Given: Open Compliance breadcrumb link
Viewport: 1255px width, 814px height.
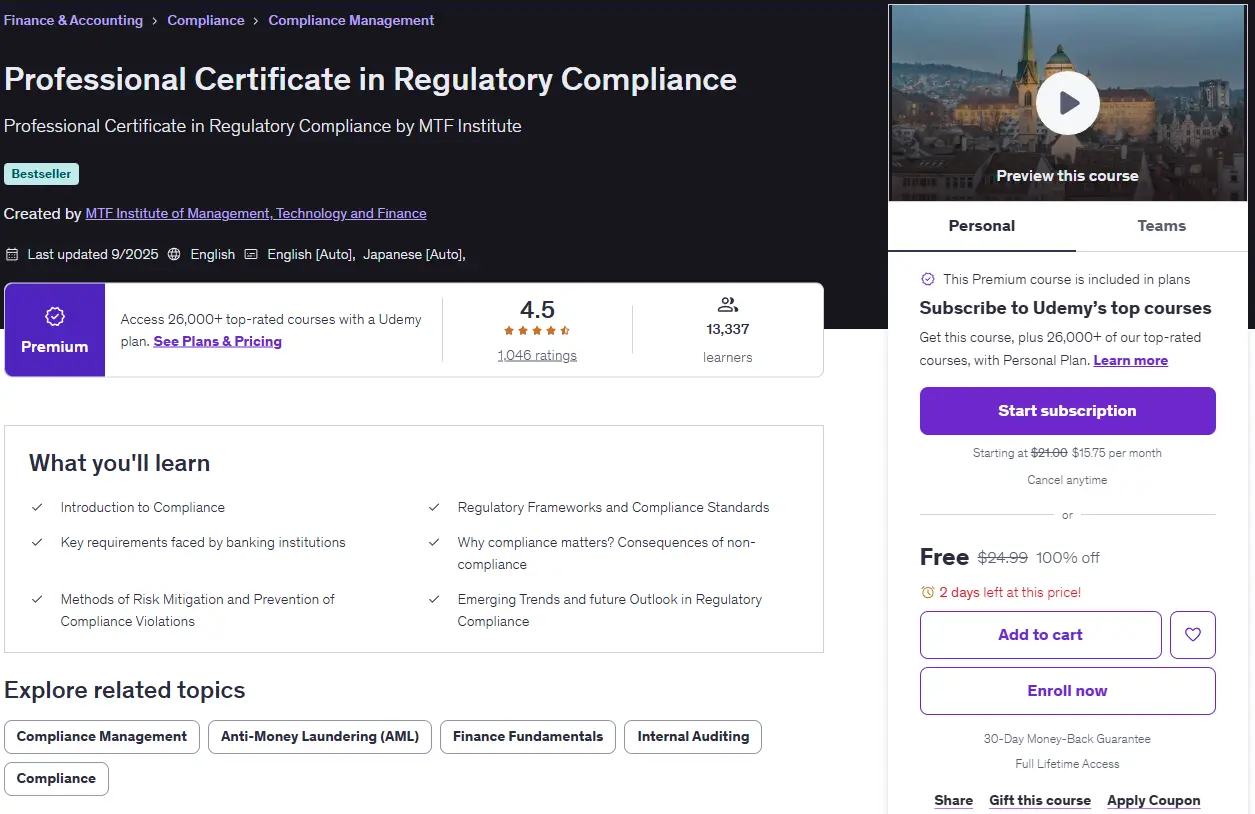Looking at the screenshot, I should tap(206, 20).
